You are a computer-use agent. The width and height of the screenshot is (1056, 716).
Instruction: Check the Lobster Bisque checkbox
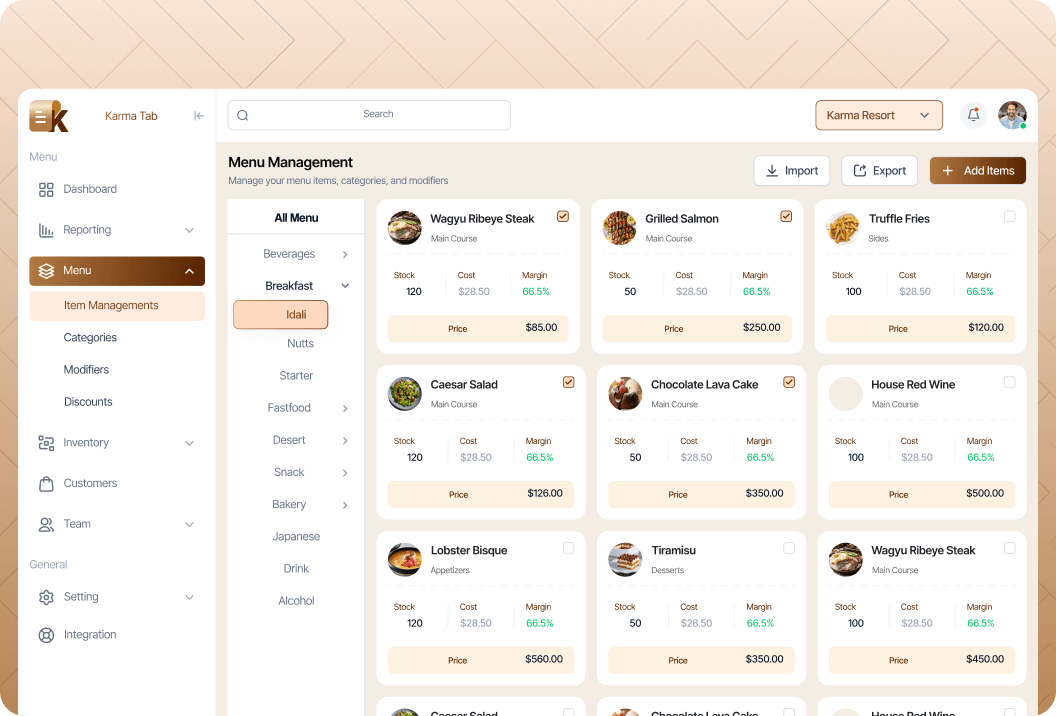click(x=568, y=548)
